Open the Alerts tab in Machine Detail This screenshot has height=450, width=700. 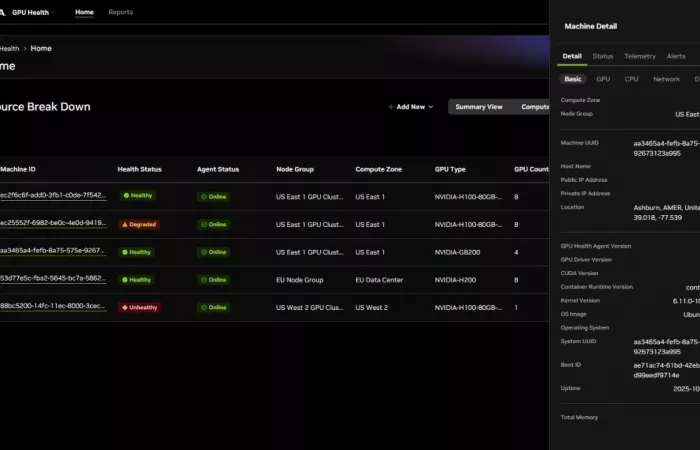[675, 56]
